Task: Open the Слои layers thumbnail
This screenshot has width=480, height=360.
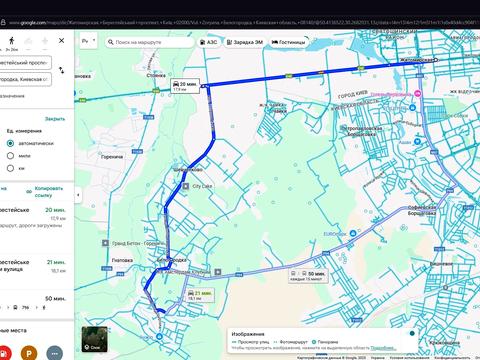Action: coord(95,339)
